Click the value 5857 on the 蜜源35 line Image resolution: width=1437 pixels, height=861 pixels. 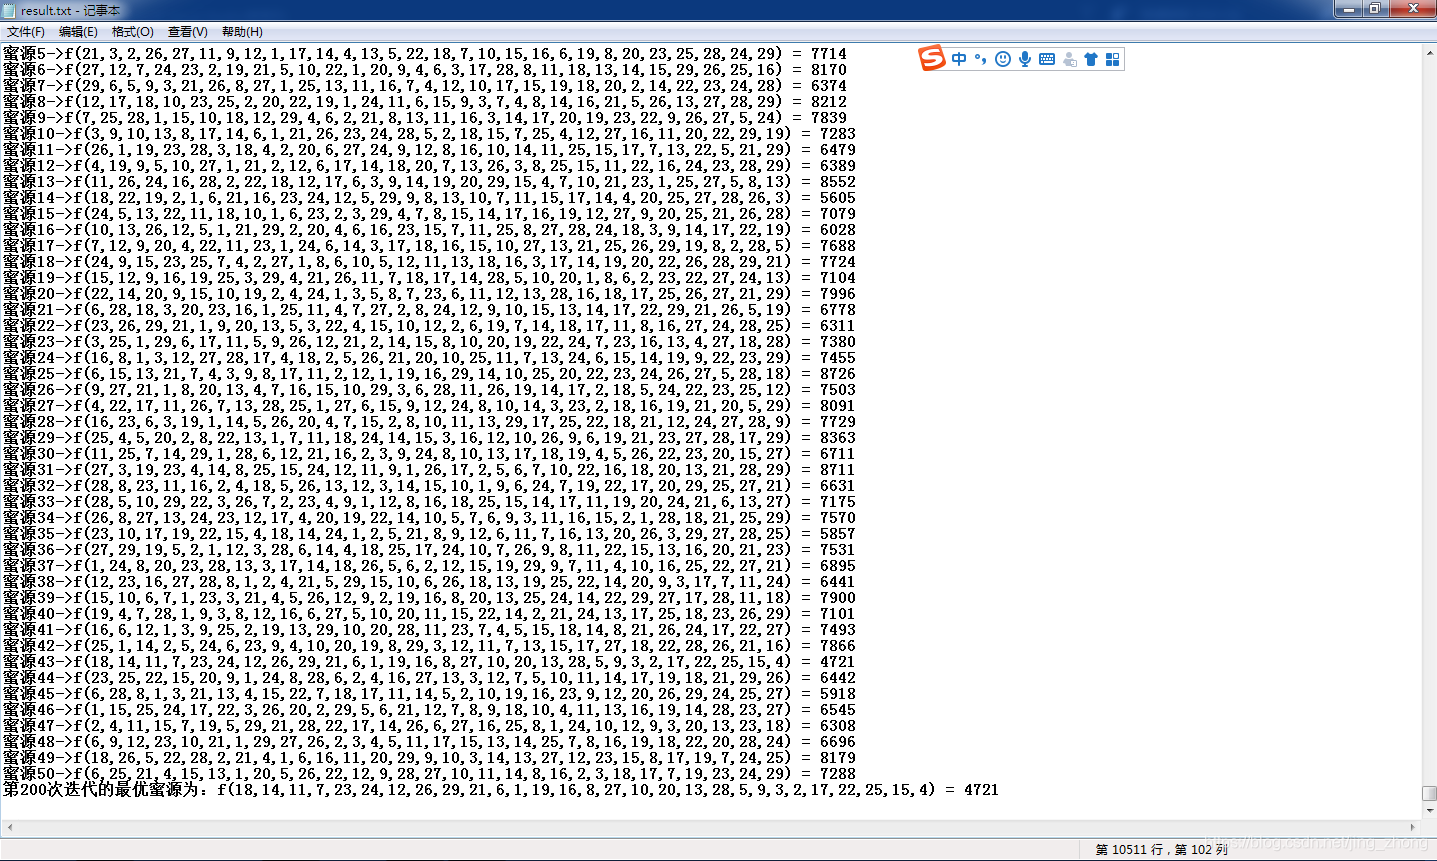(x=838, y=534)
